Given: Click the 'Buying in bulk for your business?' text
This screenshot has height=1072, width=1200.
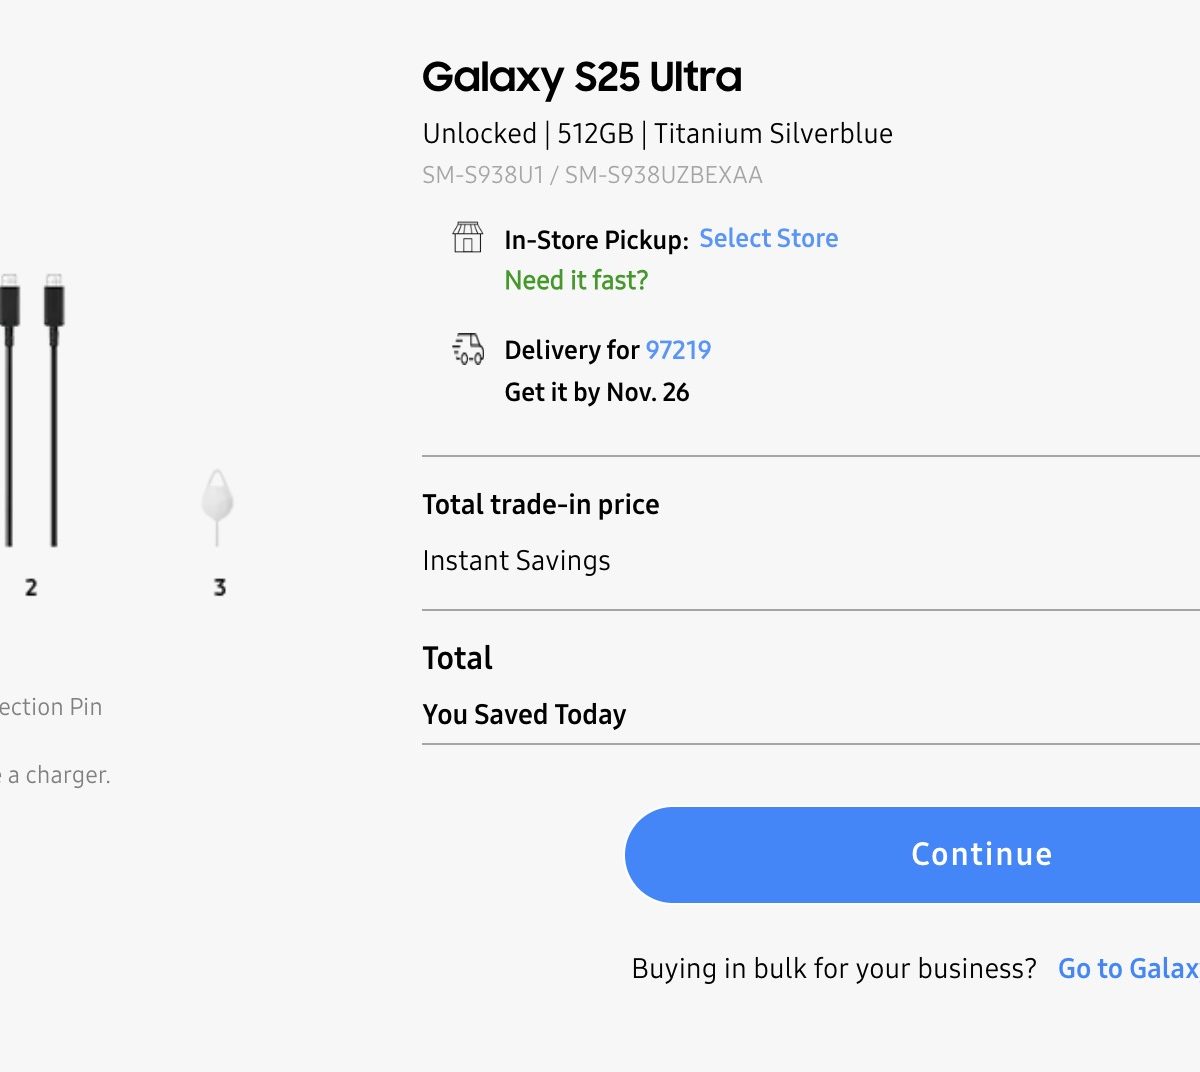Looking at the screenshot, I should click(834, 968).
